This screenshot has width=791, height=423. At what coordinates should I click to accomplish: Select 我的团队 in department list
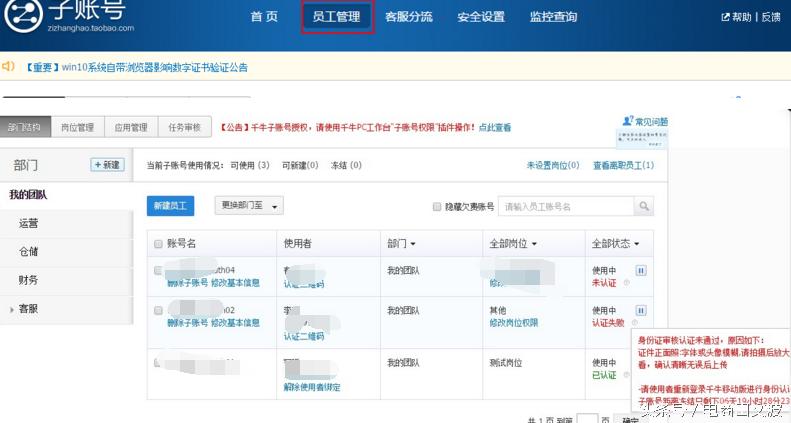28,195
